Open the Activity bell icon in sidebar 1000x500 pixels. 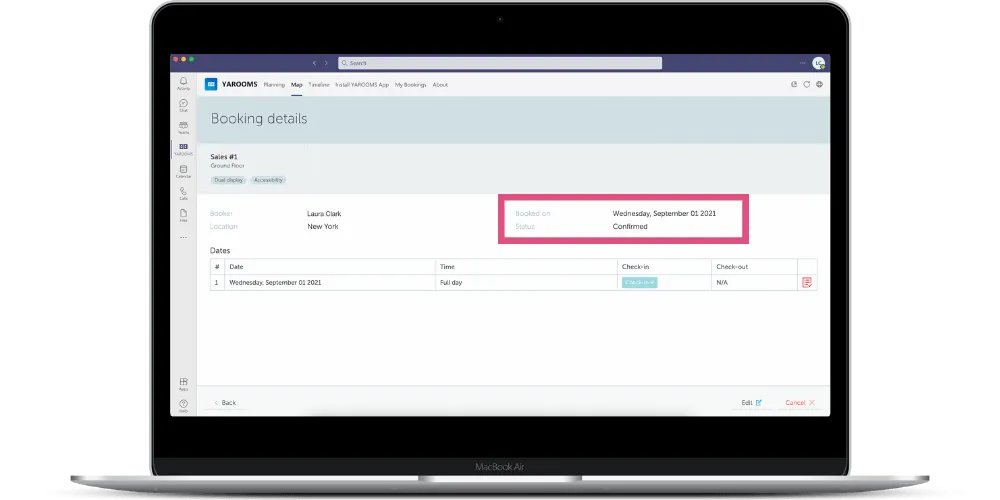click(183, 82)
